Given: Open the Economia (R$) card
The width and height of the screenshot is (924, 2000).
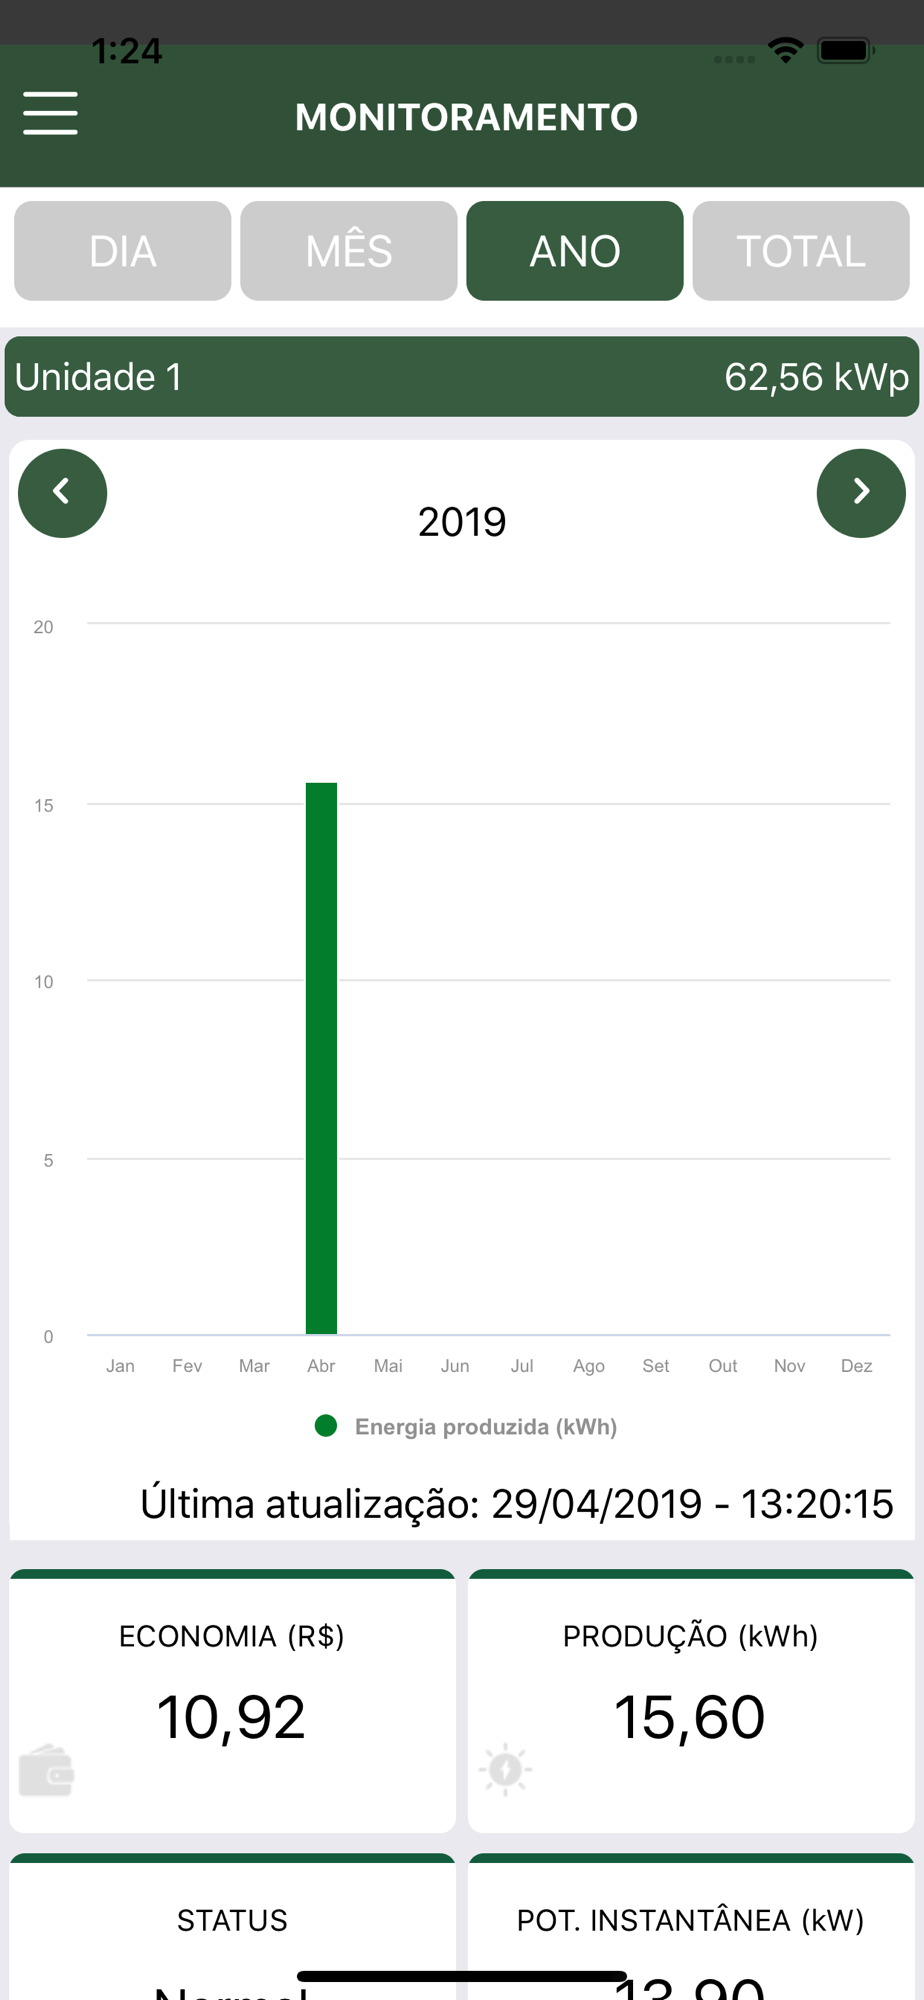Looking at the screenshot, I should pyautogui.click(x=232, y=1701).
